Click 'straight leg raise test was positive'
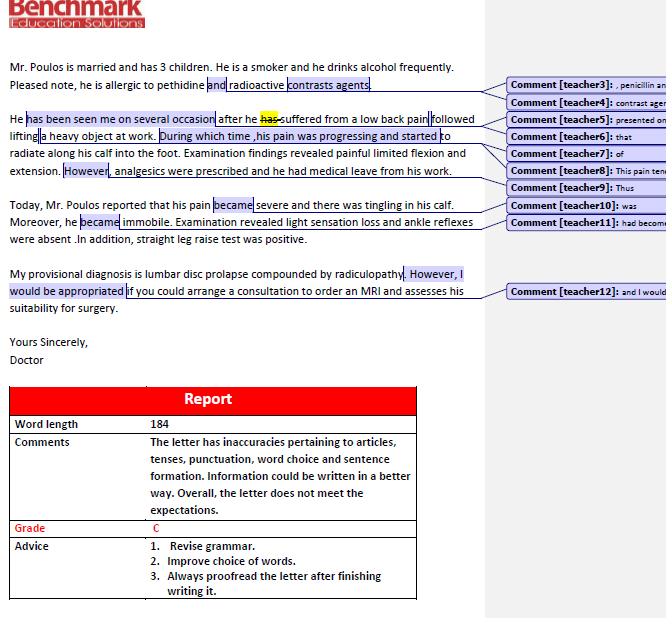This screenshot has height=618, width=666. pos(221,240)
